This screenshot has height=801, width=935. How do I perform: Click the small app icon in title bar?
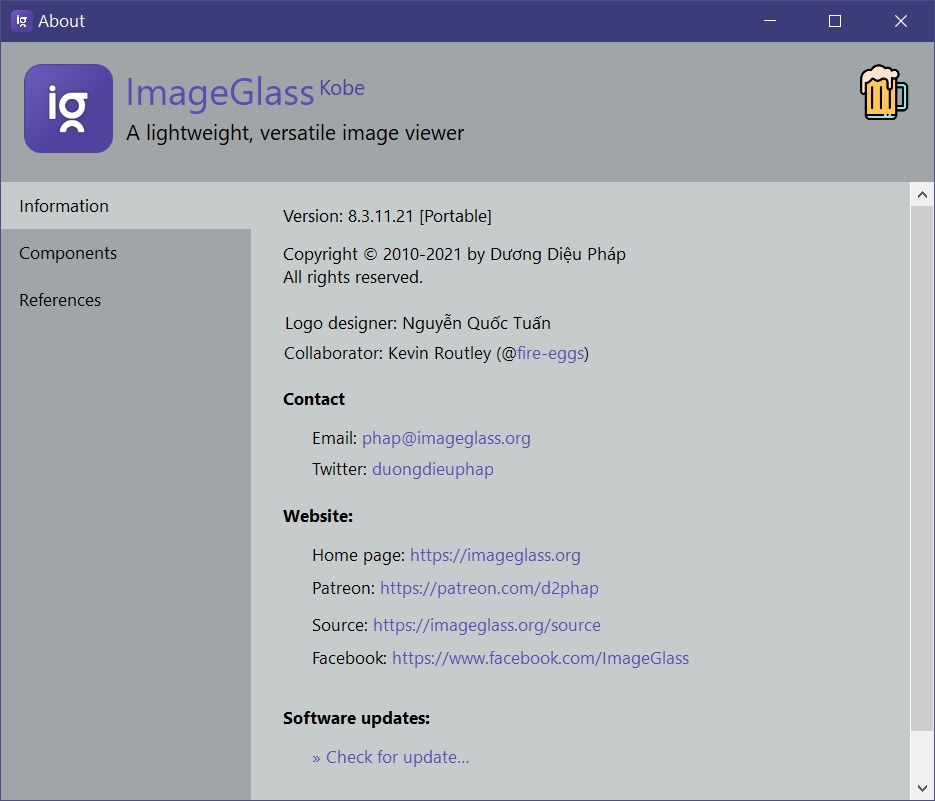point(21,21)
